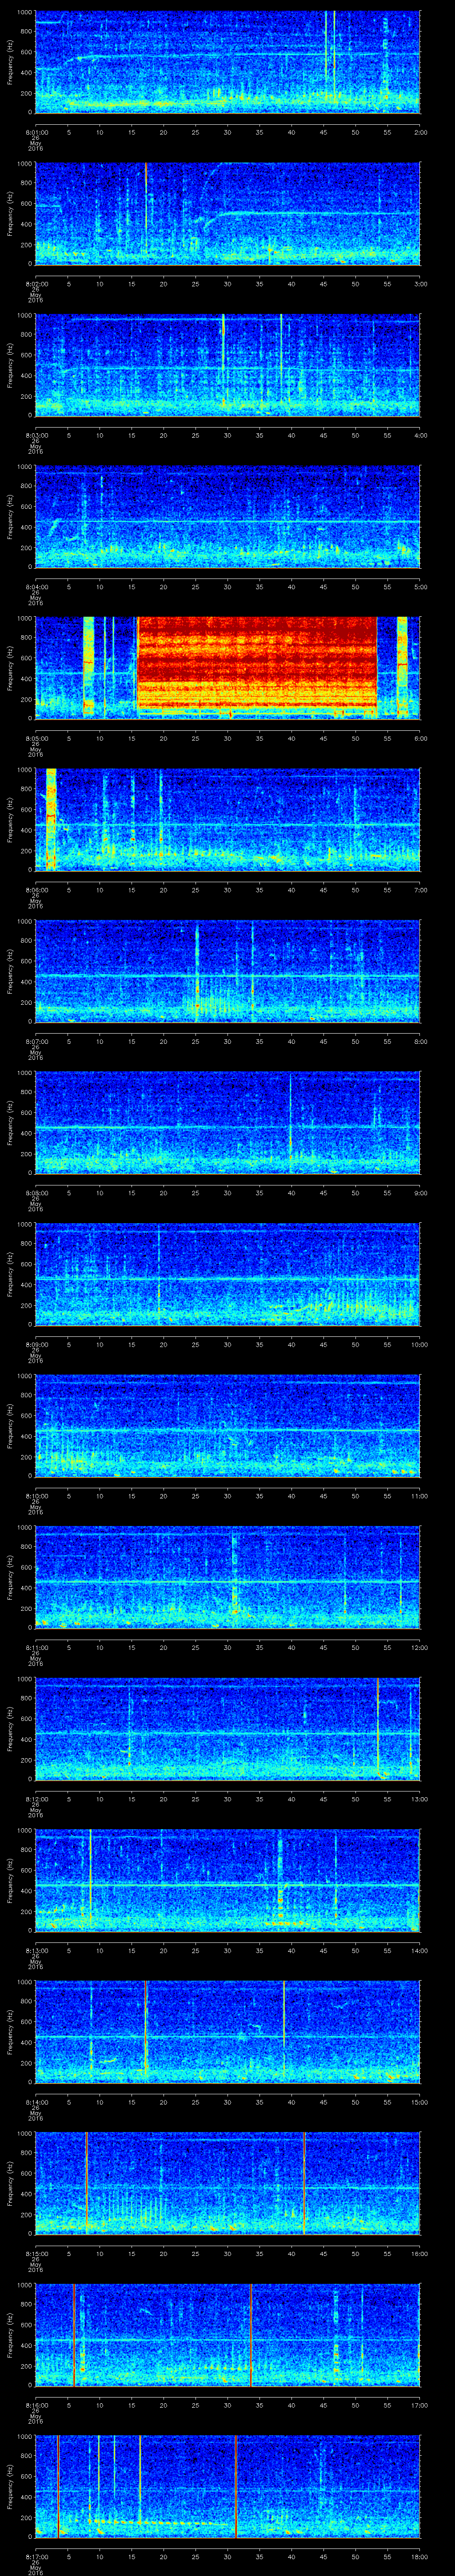The width and height of the screenshot is (455, 2576).
Task: Click the '8:03:00' start time label
Action: click(x=36, y=434)
